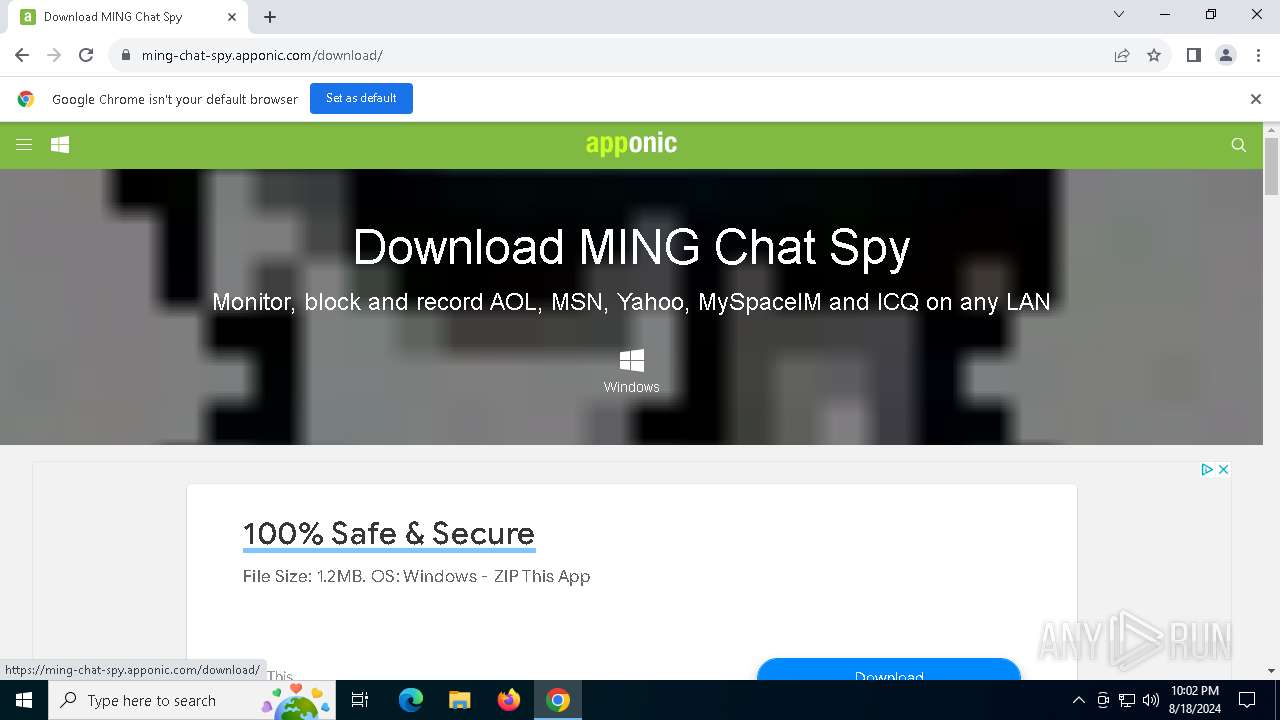Click the address bar URL

tap(262, 55)
